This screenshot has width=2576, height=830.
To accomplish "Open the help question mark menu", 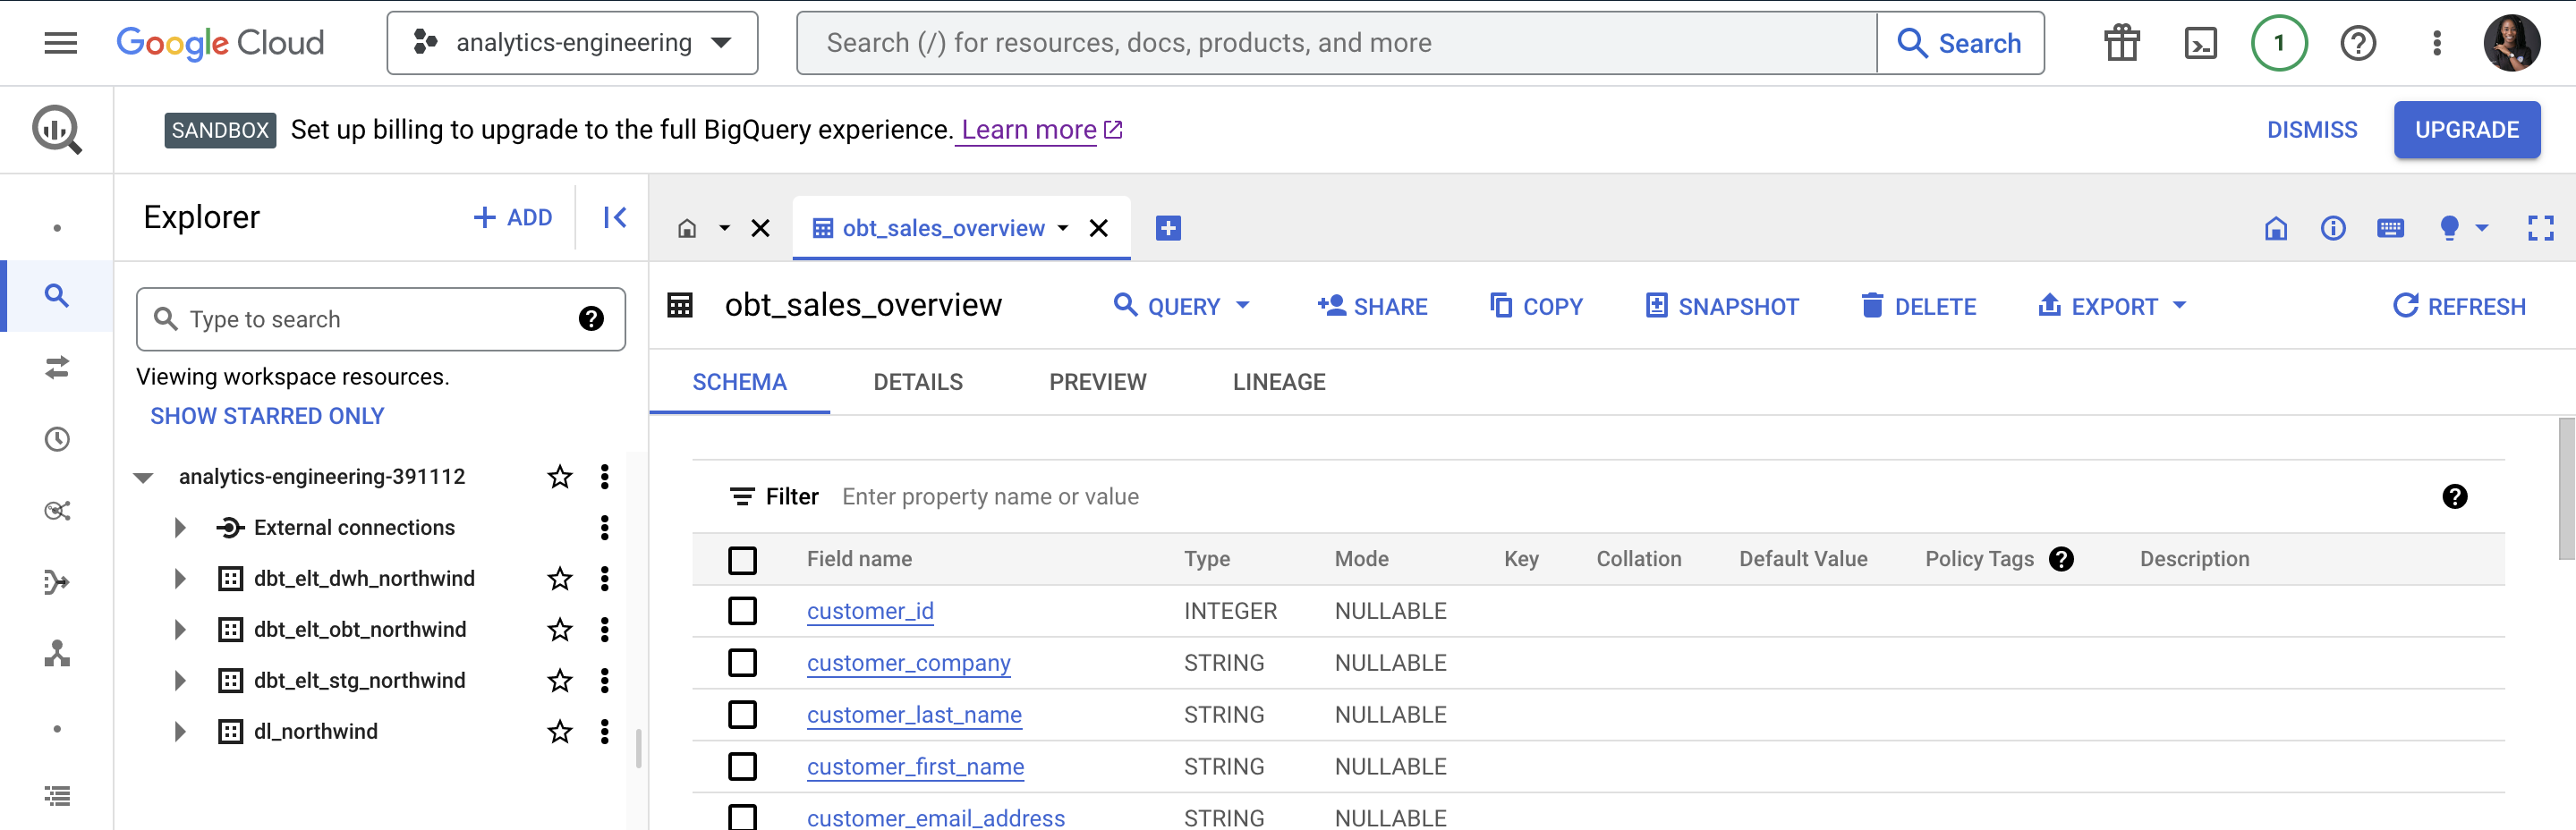I will (2358, 43).
